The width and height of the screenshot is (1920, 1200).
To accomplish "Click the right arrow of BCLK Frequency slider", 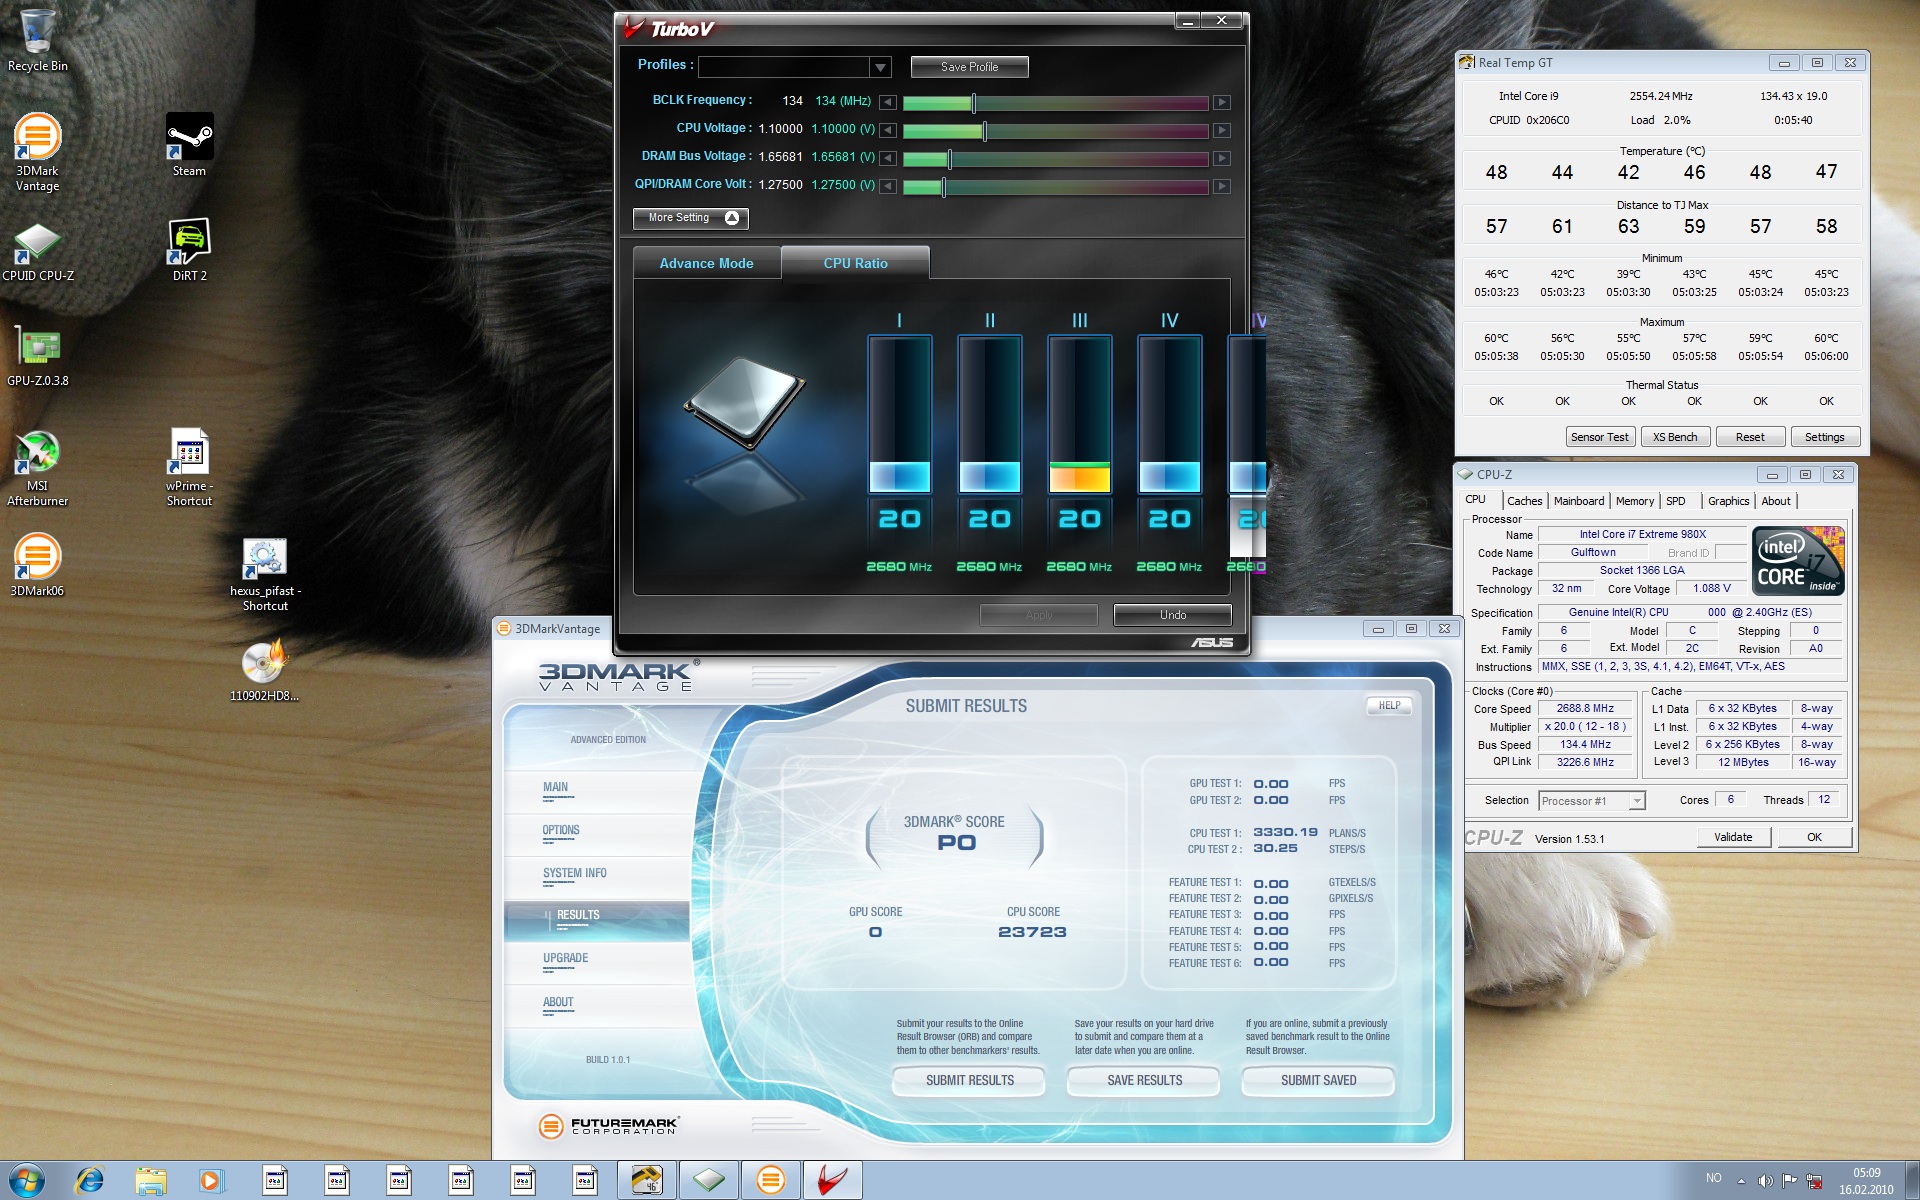I will coord(1221,102).
